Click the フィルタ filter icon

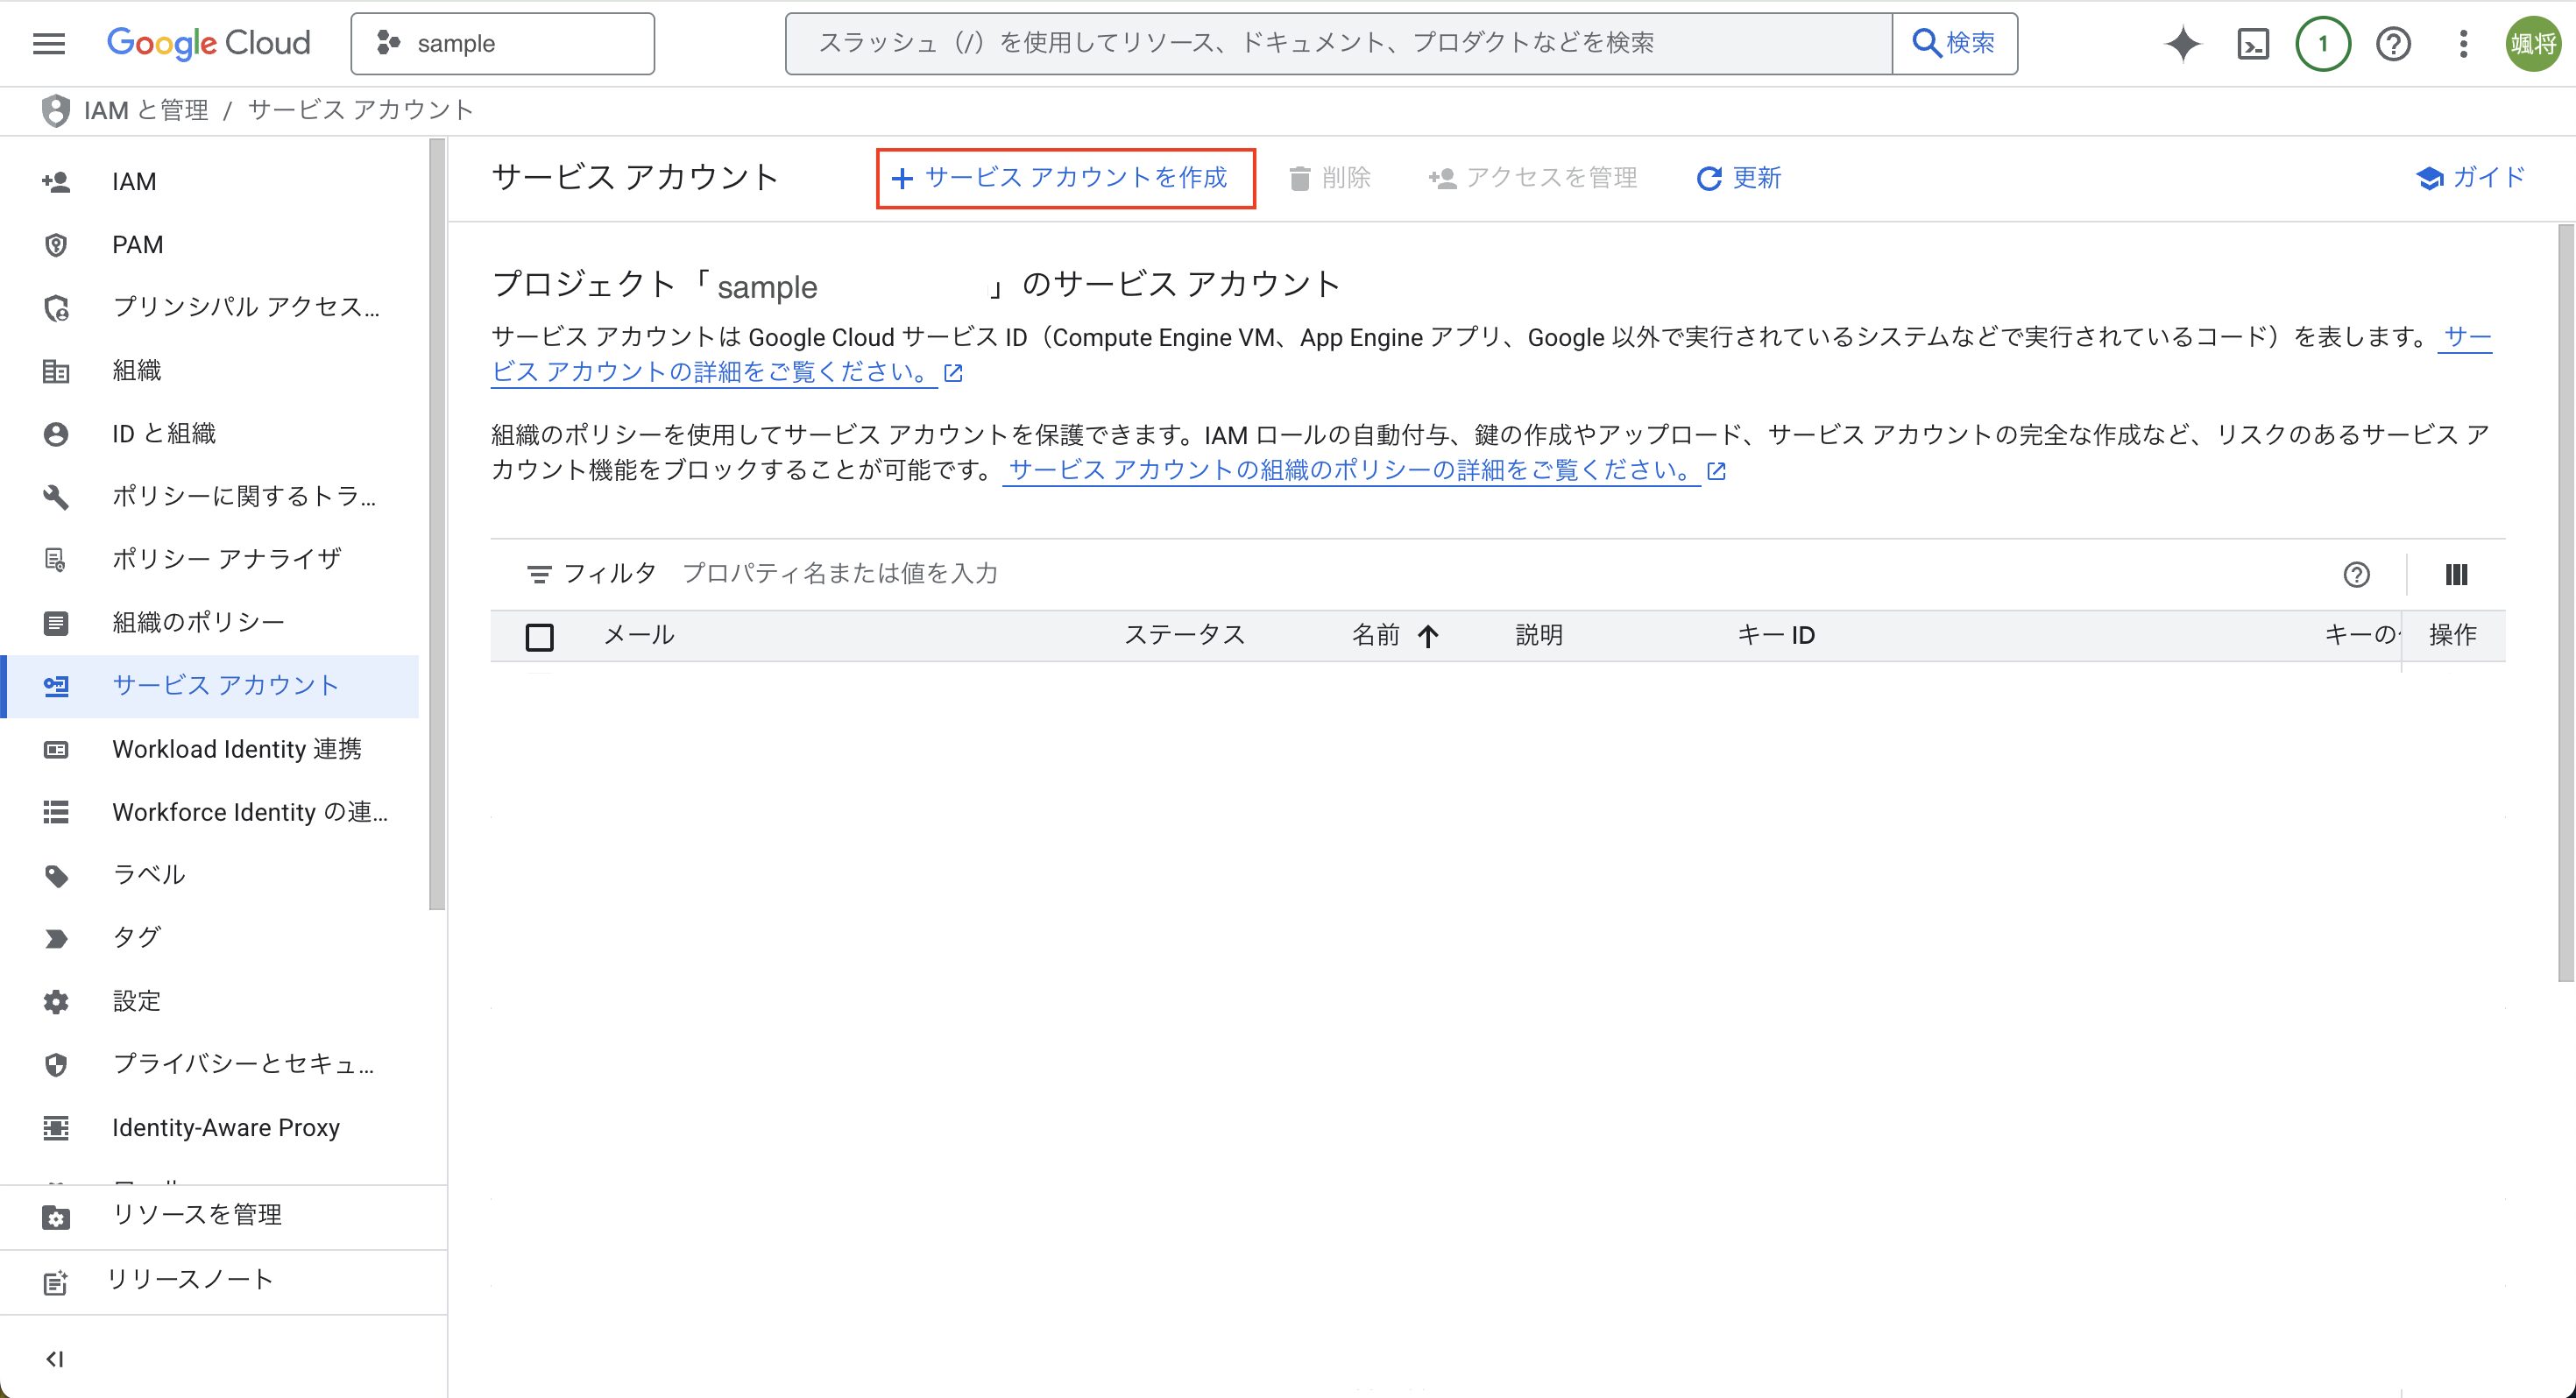coord(538,574)
